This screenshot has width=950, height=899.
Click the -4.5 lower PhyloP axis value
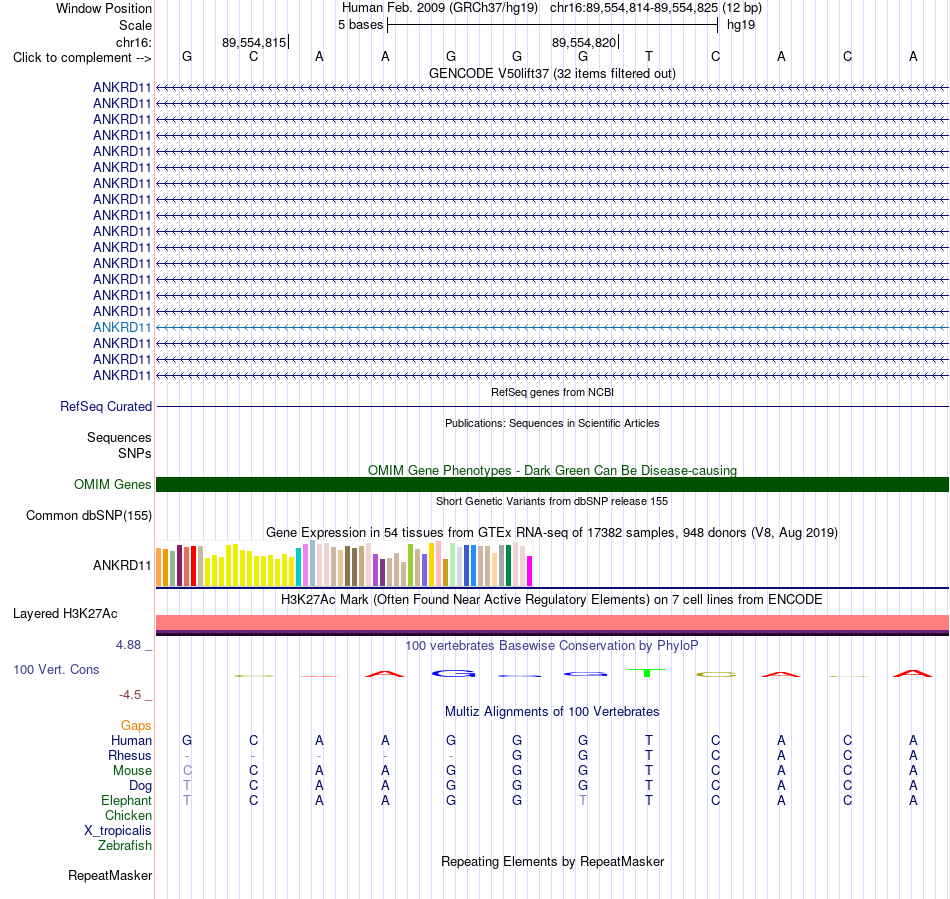click(130, 695)
